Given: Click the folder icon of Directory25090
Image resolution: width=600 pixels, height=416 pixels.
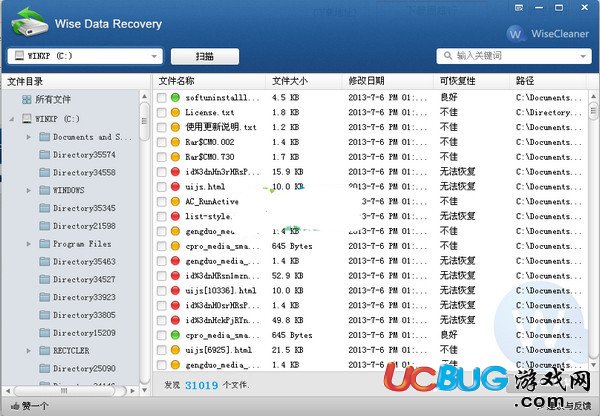Looking at the screenshot, I should (45, 369).
